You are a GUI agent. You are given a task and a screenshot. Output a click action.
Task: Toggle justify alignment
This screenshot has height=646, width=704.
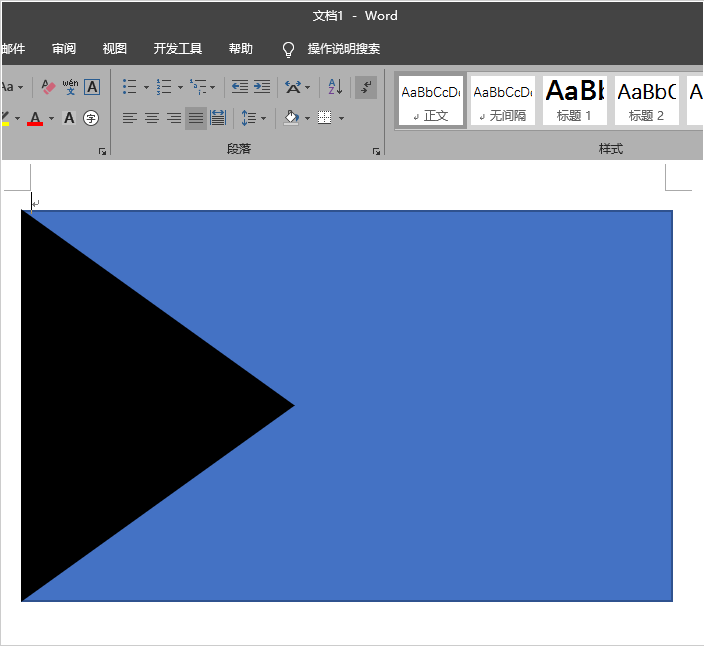pos(196,119)
